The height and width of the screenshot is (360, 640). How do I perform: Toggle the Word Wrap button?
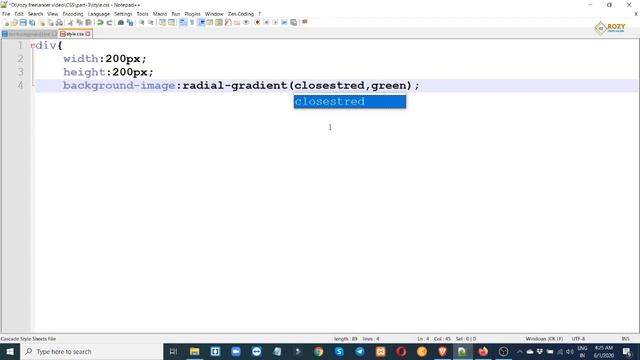tap(183, 22)
